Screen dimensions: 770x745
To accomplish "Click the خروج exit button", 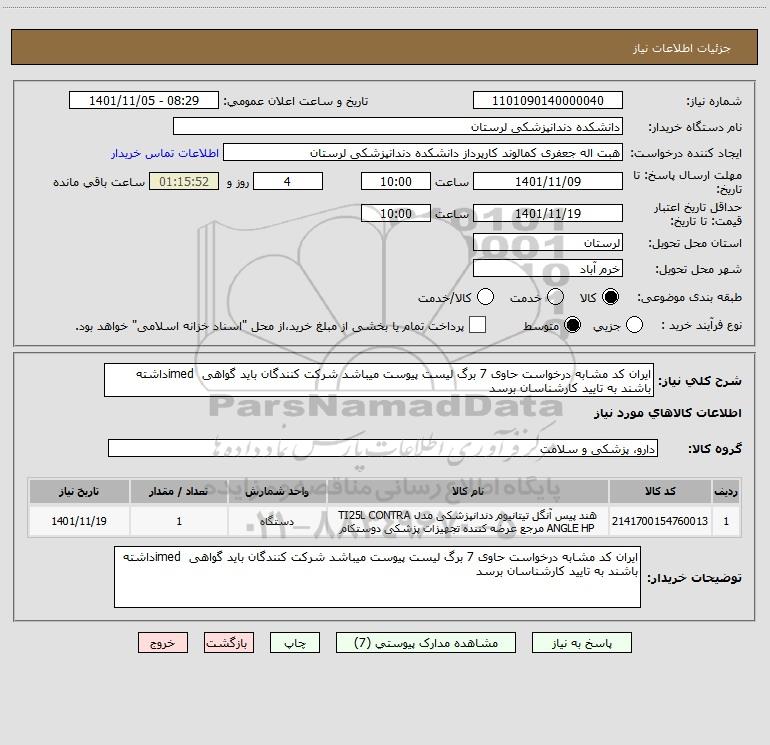I will (x=163, y=643).
